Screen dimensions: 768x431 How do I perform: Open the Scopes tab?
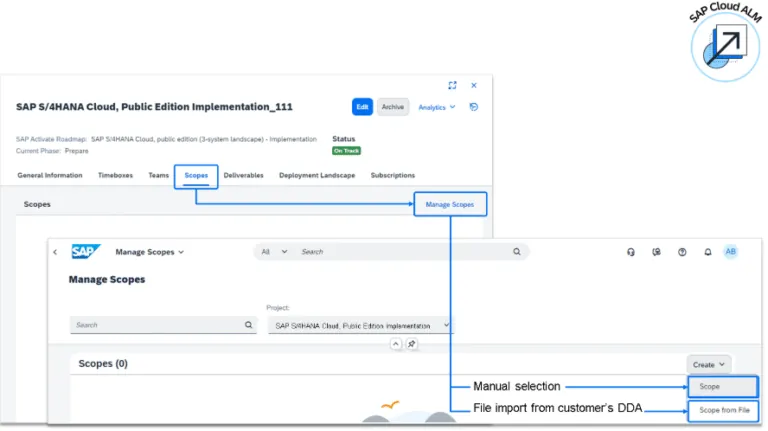(196, 175)
